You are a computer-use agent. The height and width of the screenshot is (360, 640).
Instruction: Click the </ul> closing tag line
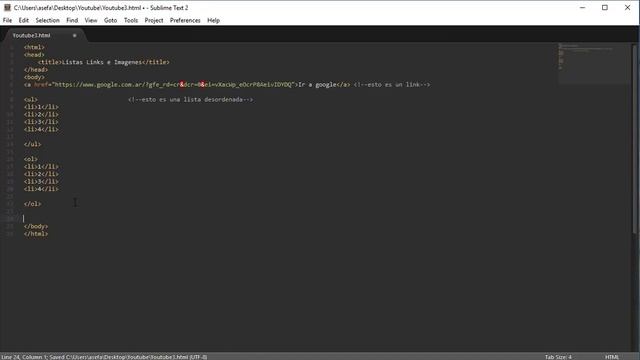click(32, 144)
